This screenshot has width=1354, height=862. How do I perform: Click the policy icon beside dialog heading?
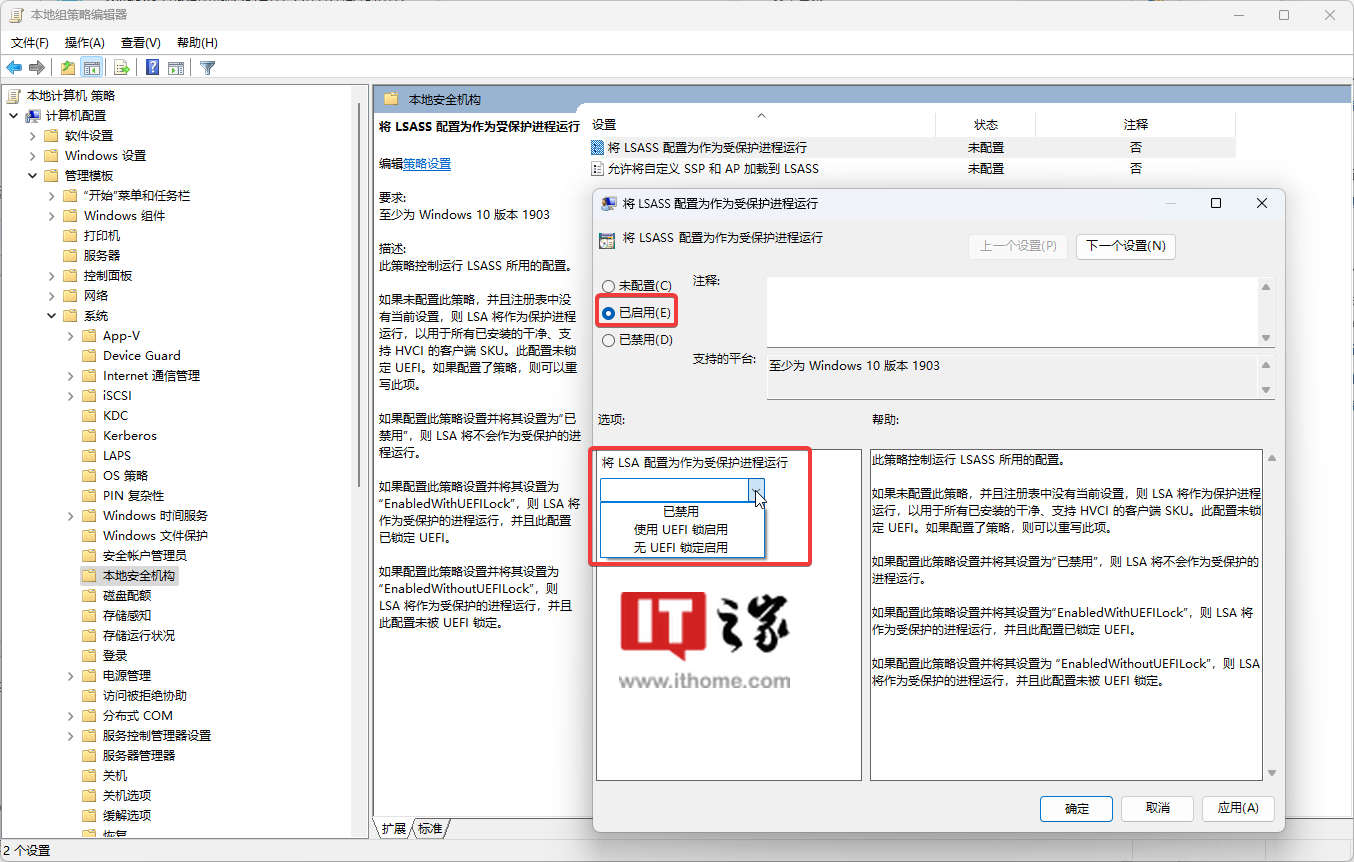pyautogui.click(x=606, y=239)
